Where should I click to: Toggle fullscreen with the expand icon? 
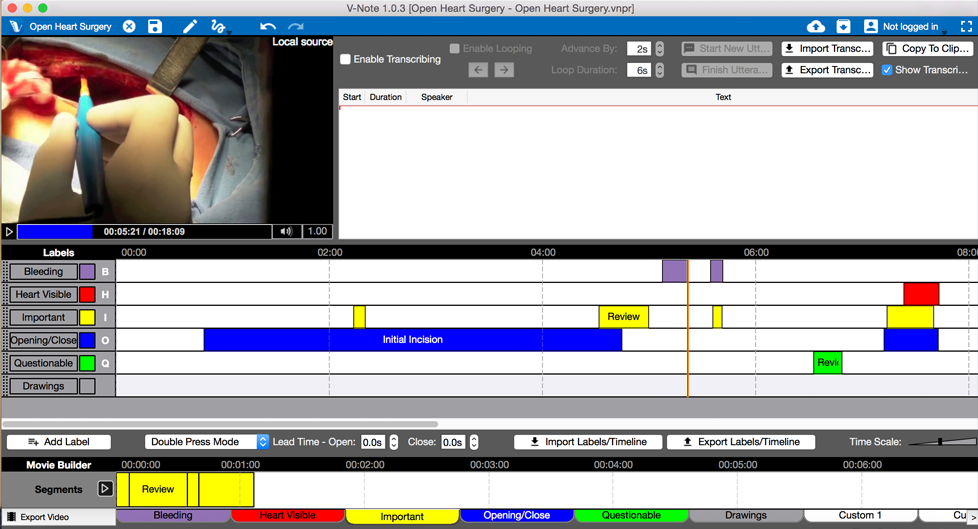pyautogui.click(x=966, y=26)
